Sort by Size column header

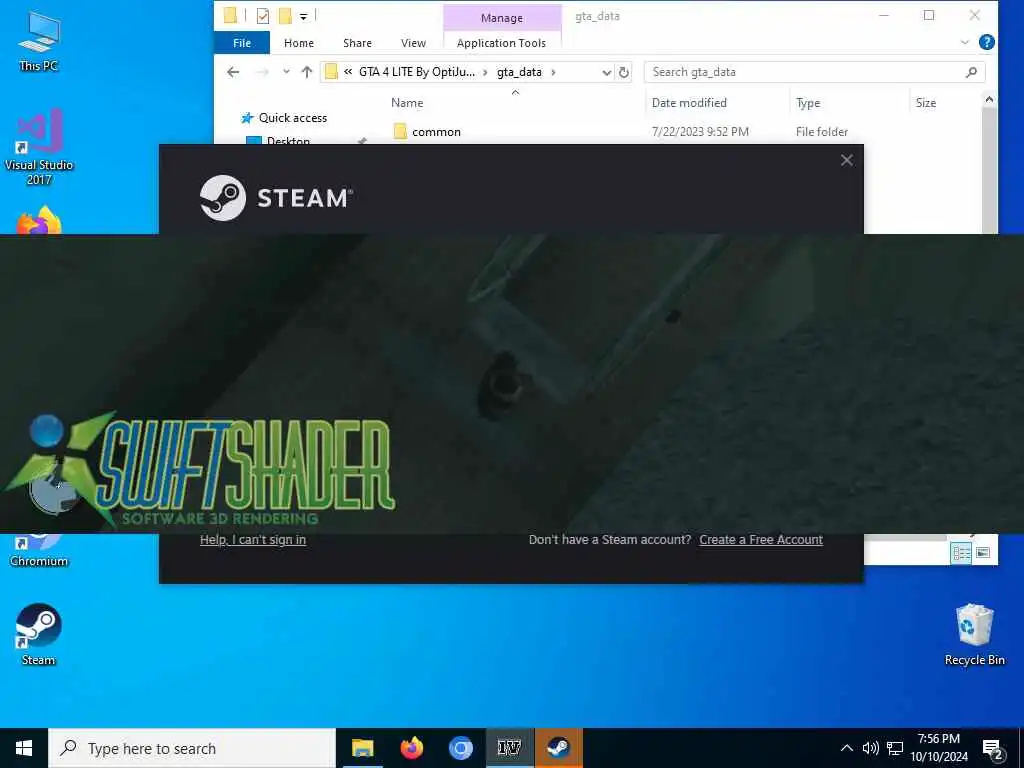click(925, 103)
